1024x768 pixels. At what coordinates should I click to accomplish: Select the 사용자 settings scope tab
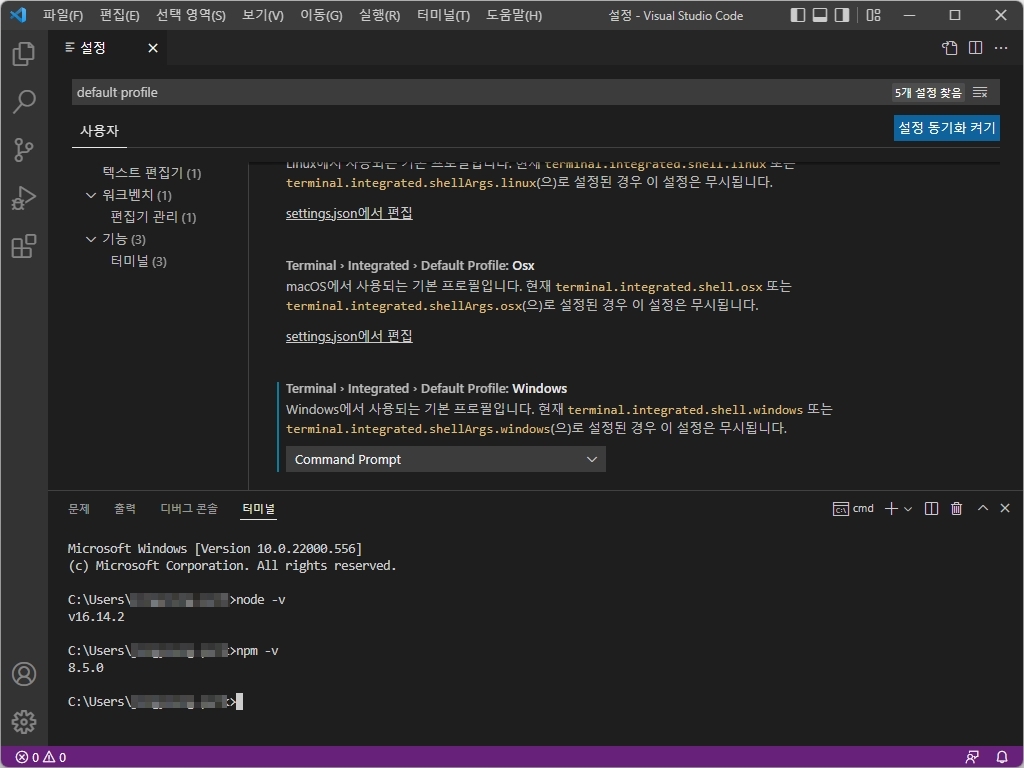(99, 131)
